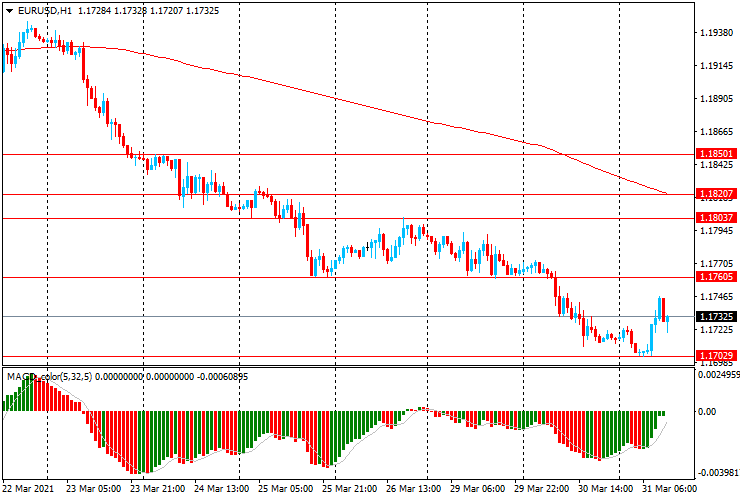Click the 1.18425 price scale value
The height and width of the screenshot is (500, 740).
click(716, 165)
